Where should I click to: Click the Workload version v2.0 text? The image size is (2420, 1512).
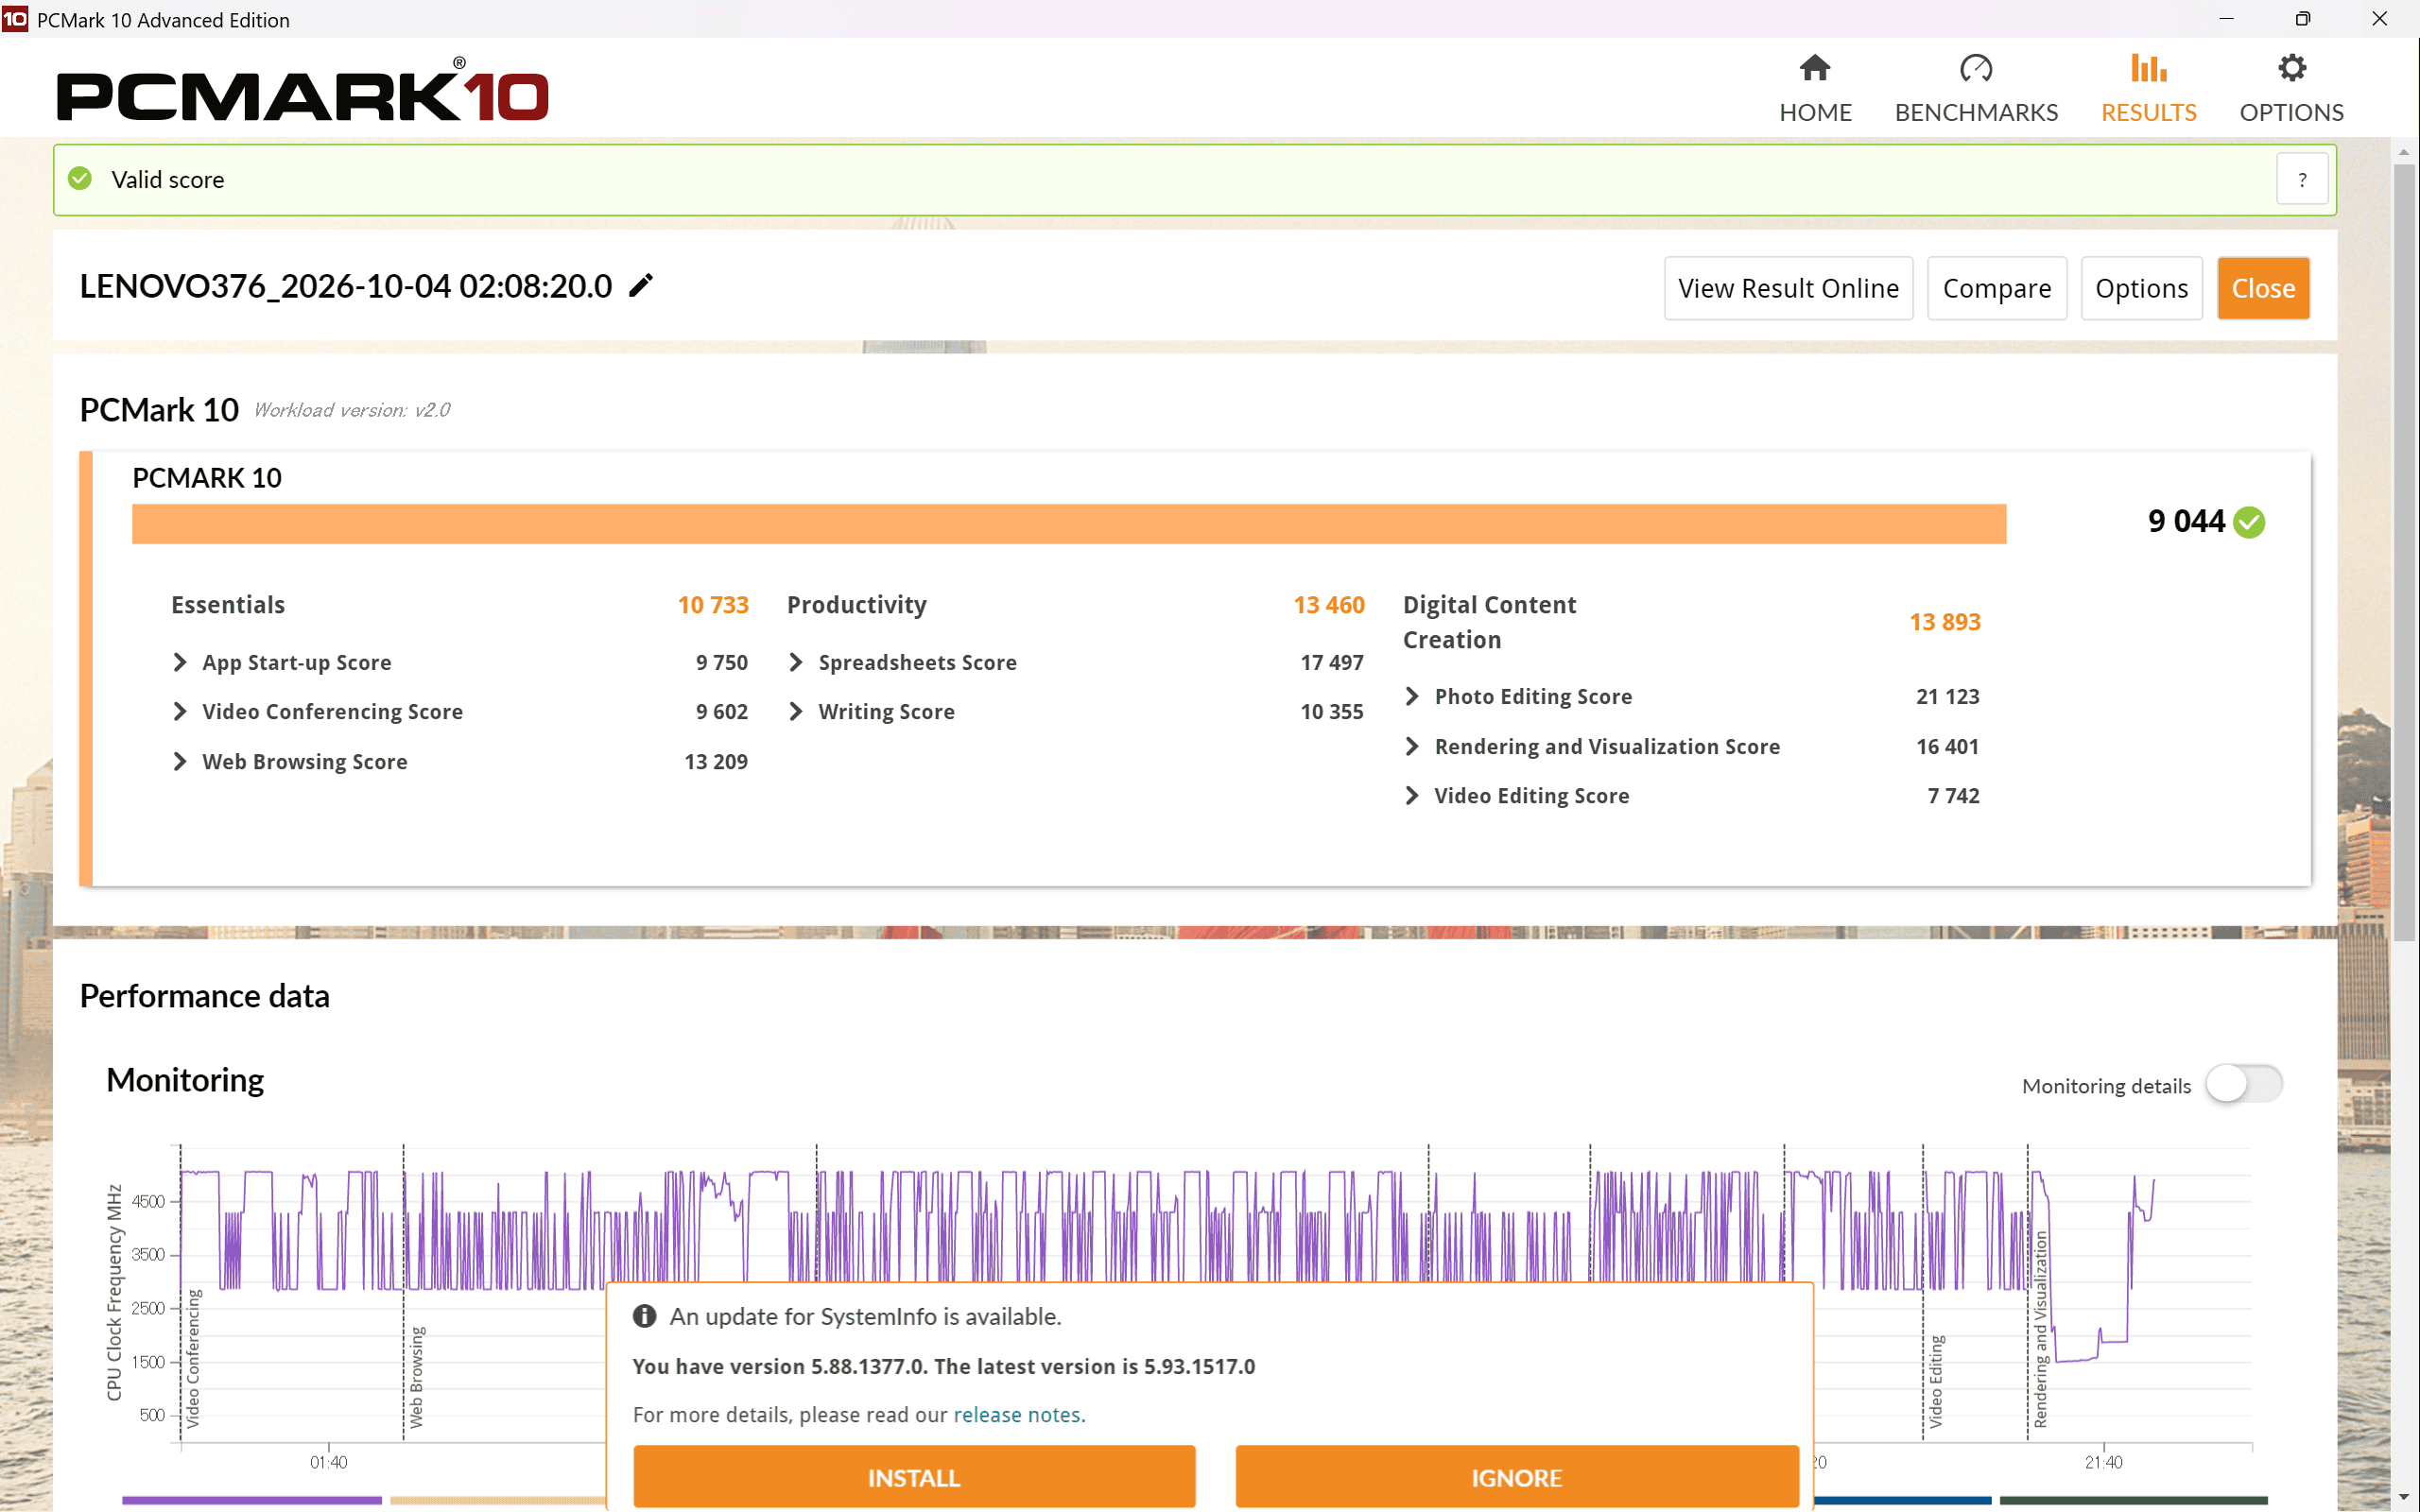pos(352,410)
